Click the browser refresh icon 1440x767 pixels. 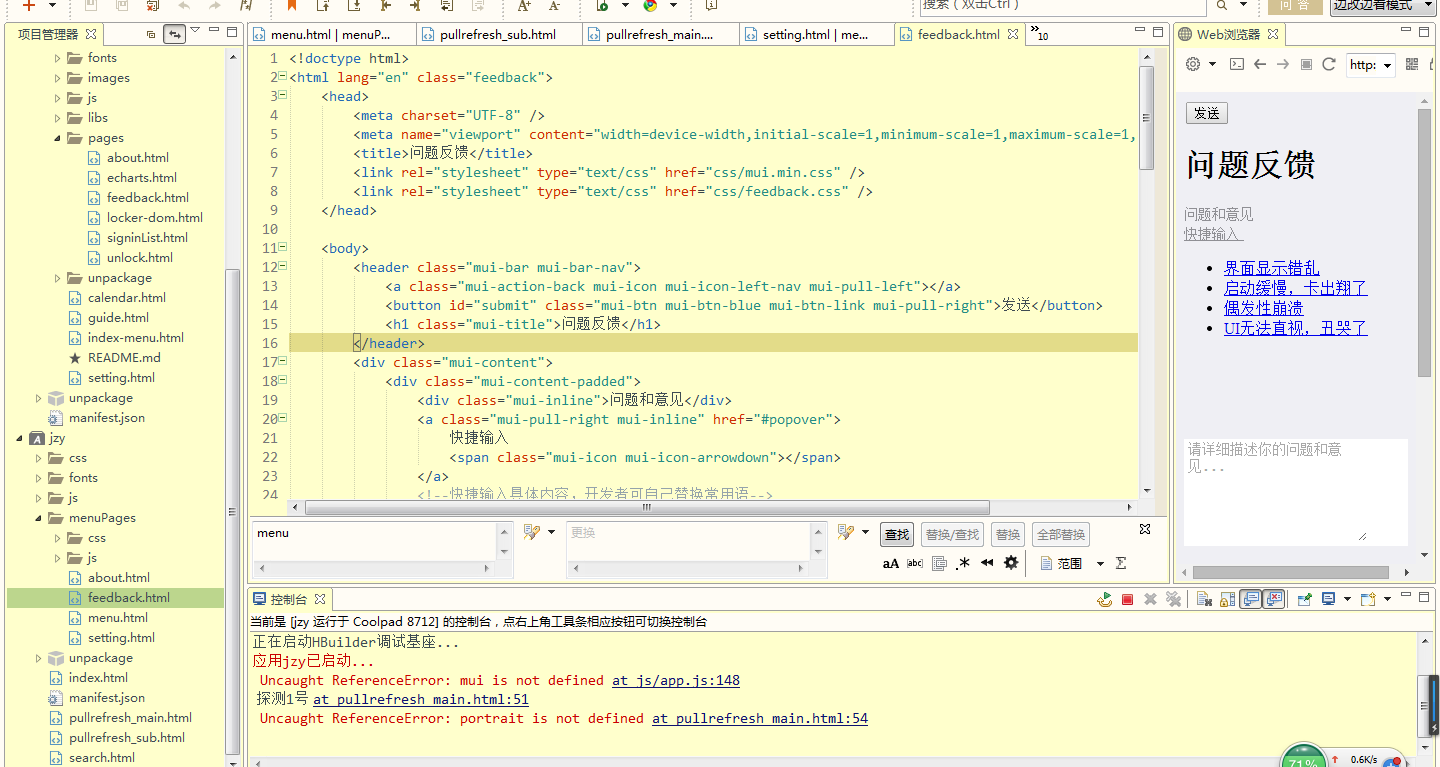(x=1329, y=64)
